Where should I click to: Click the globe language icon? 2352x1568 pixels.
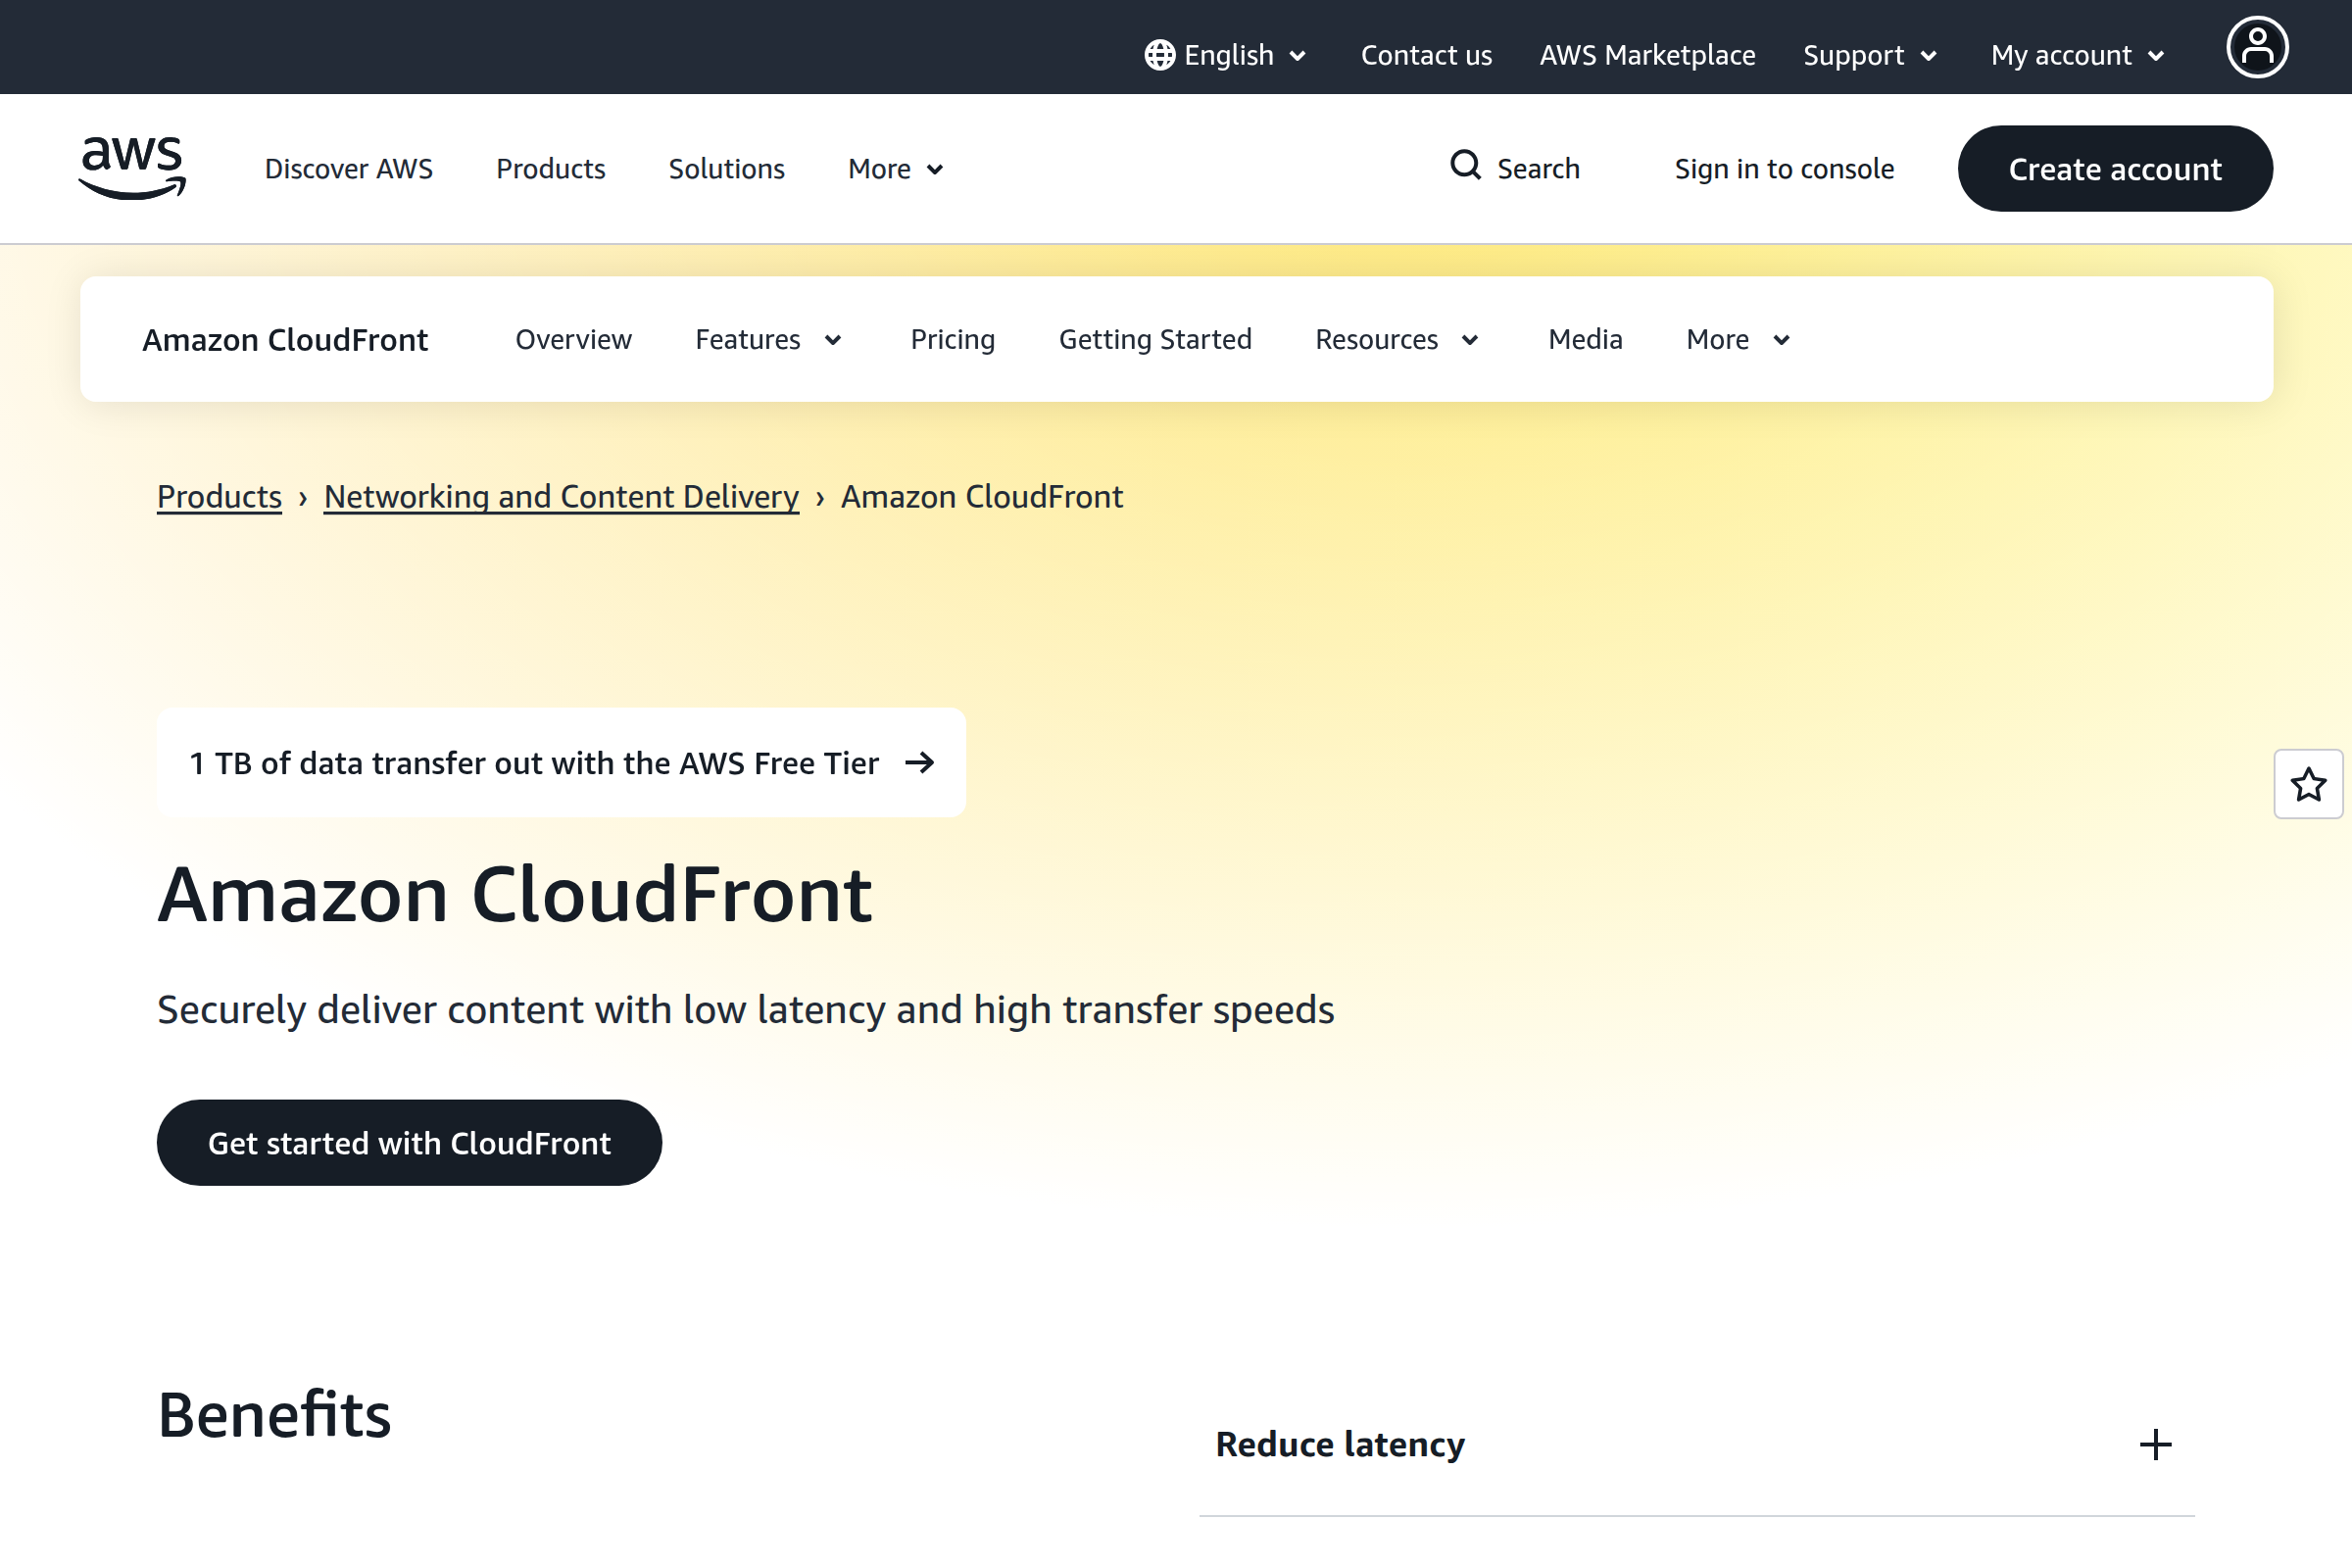(1158, 55)
